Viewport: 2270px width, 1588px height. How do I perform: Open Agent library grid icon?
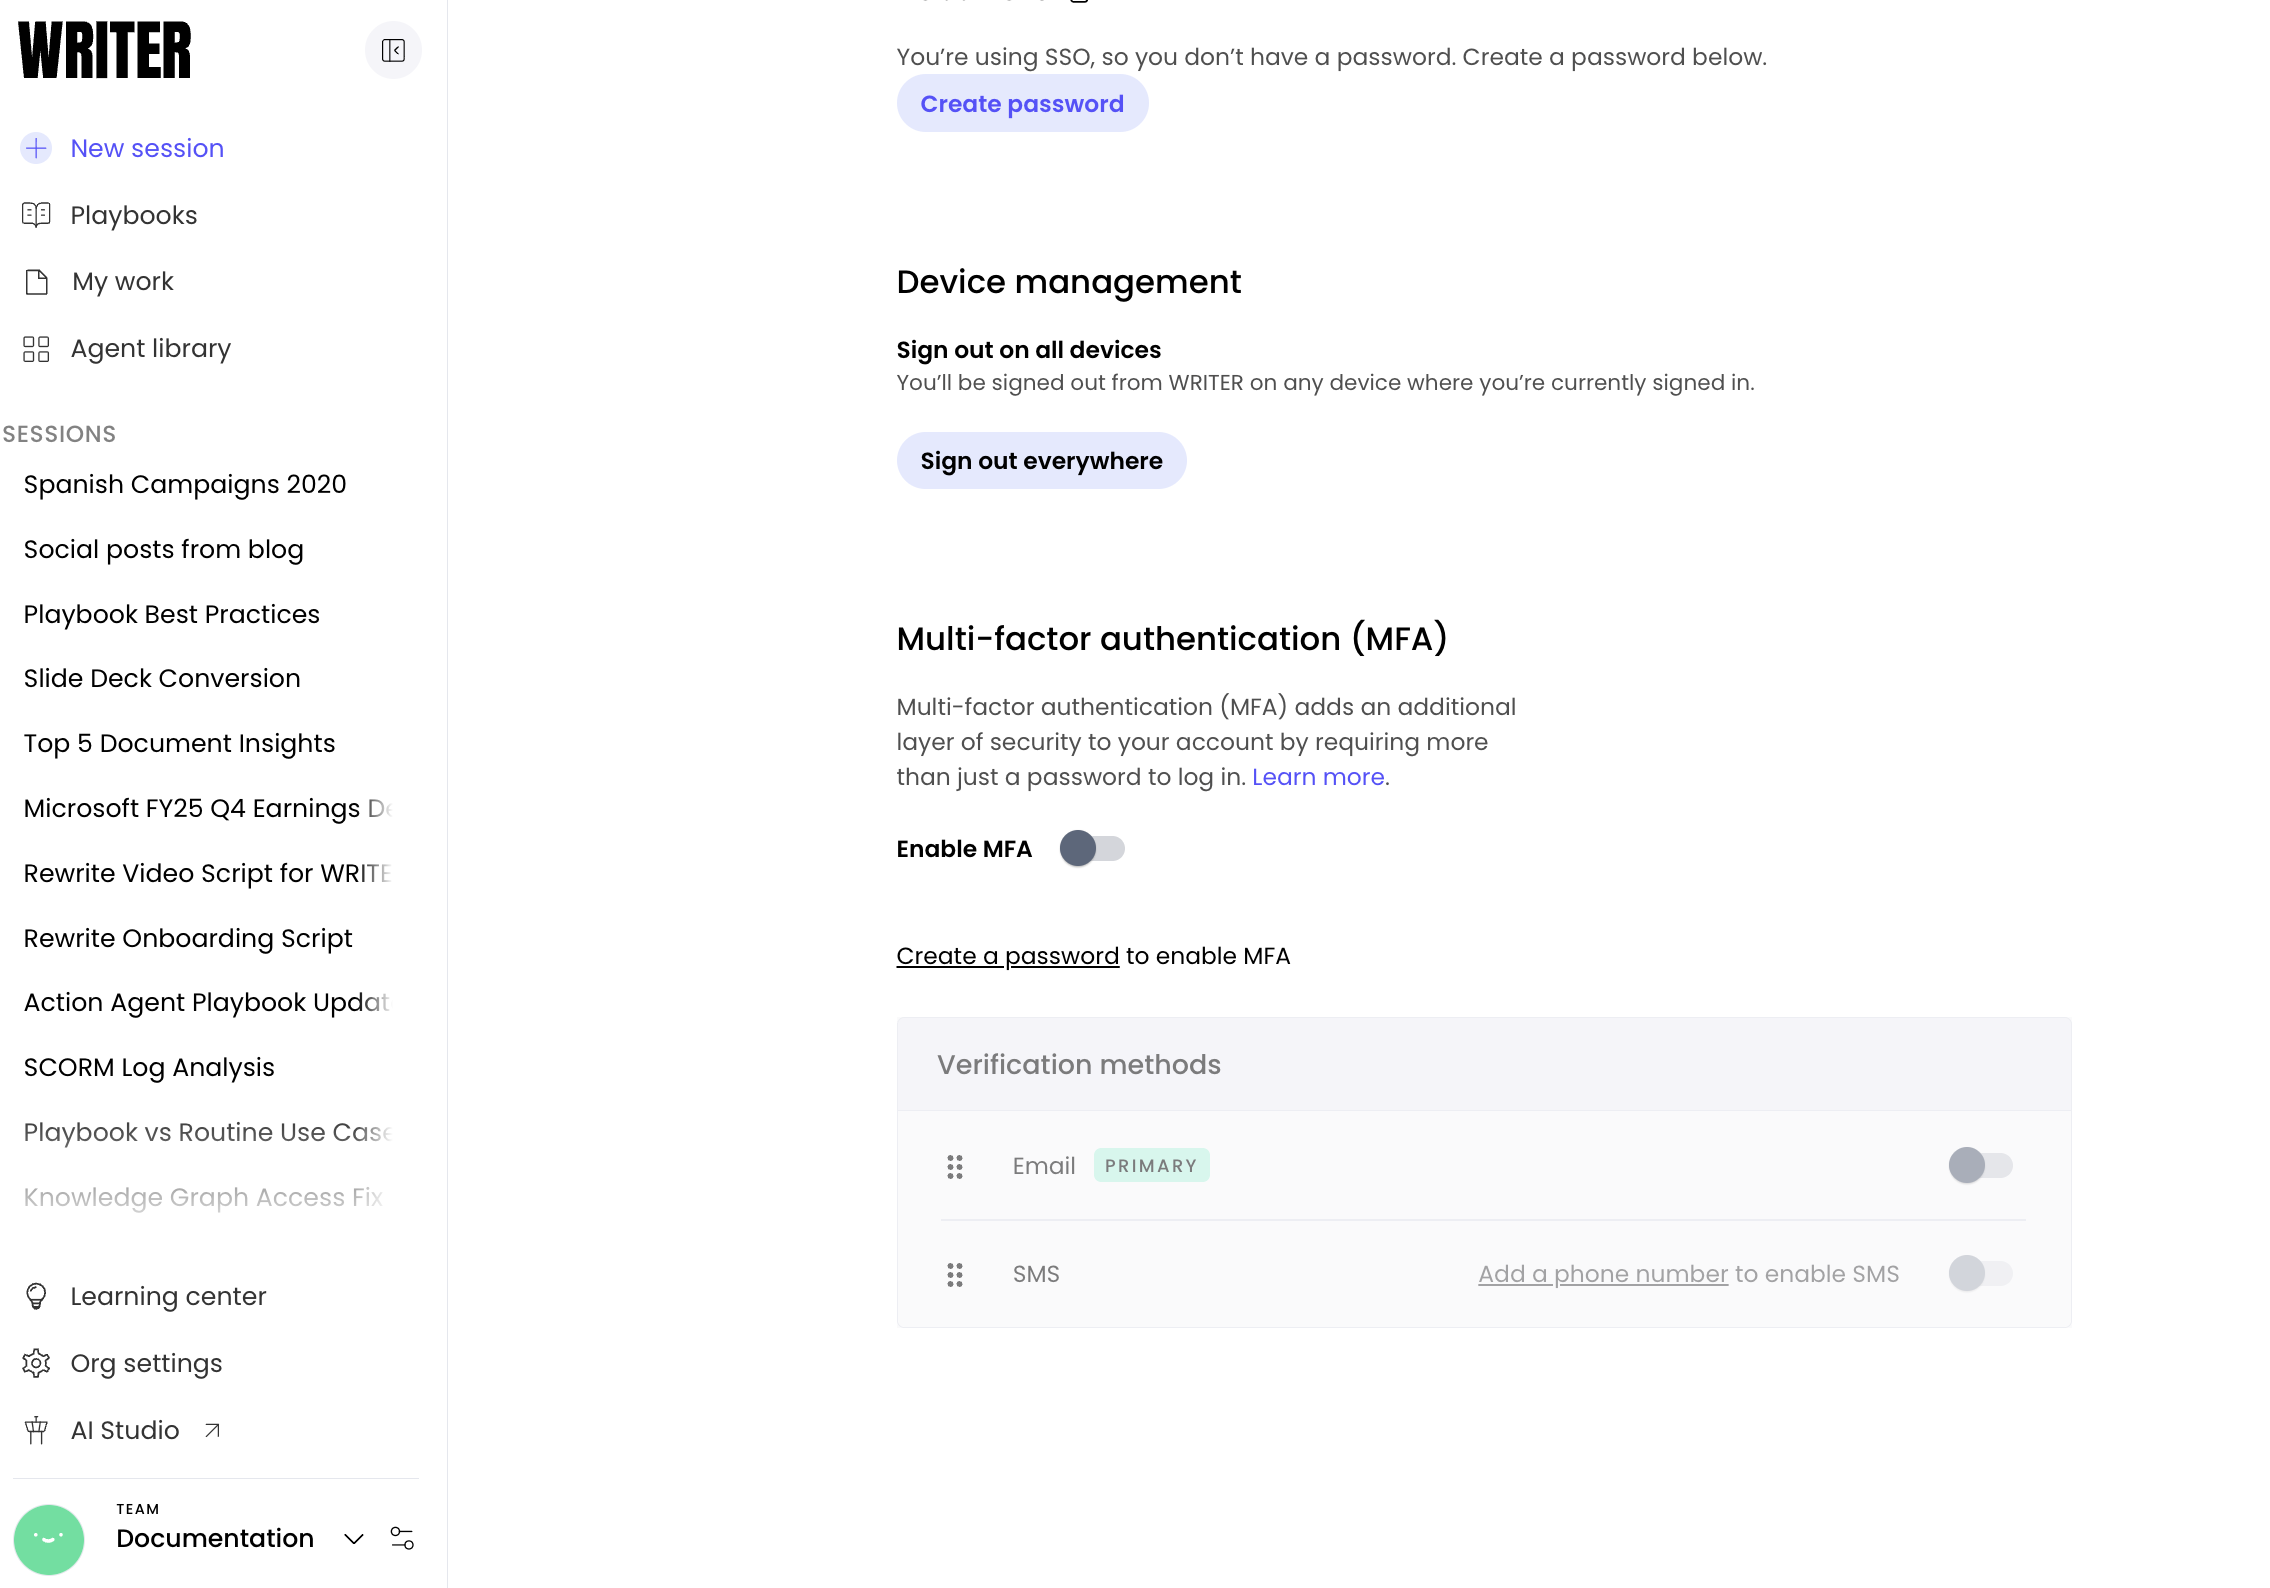click(36, 349)
